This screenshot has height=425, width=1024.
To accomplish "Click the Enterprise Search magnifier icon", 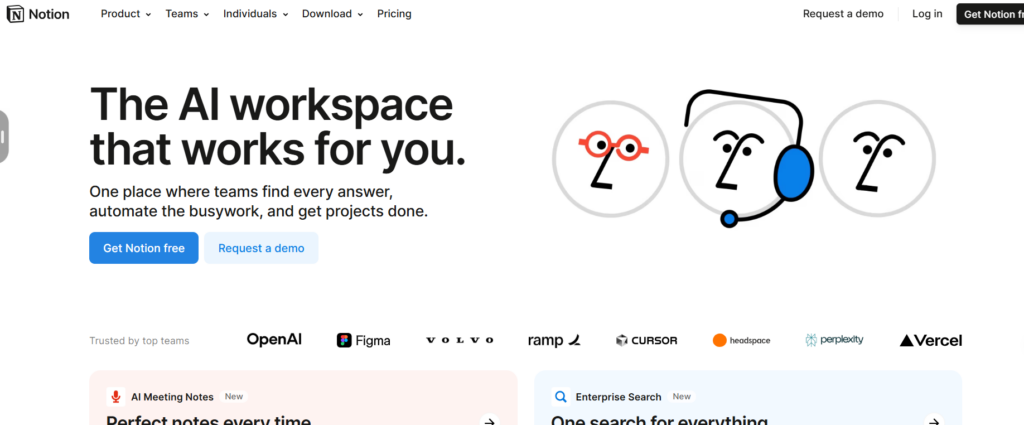I will [561, 397].
